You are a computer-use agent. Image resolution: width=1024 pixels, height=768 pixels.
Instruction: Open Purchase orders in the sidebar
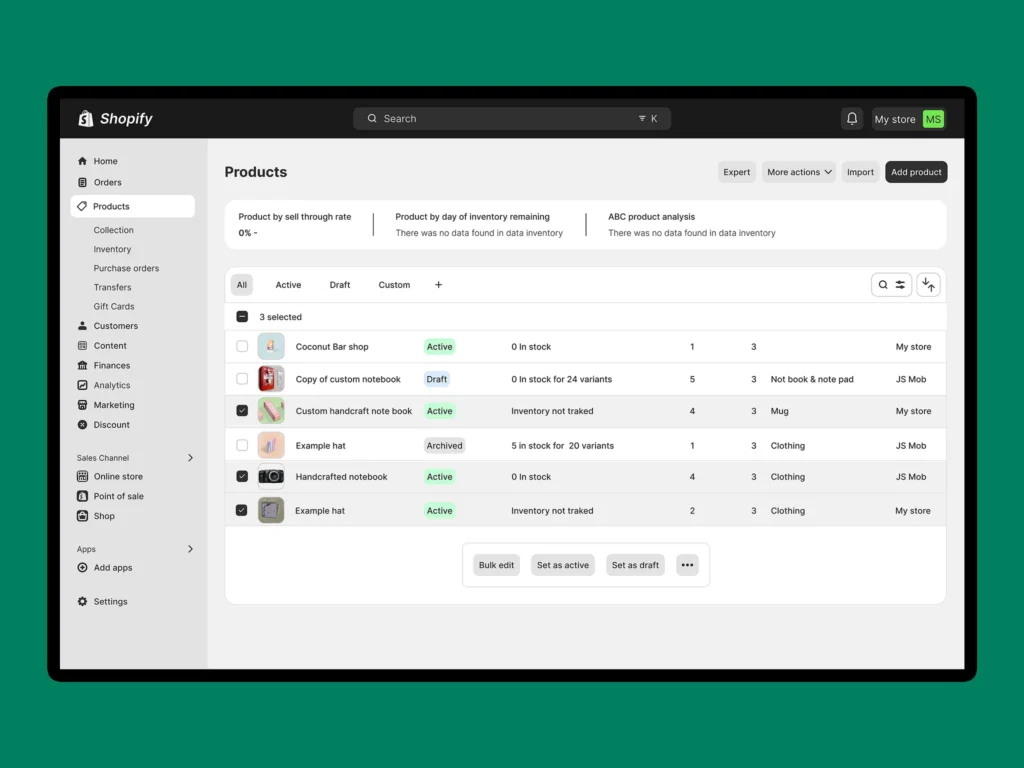[x=126, y=268]
